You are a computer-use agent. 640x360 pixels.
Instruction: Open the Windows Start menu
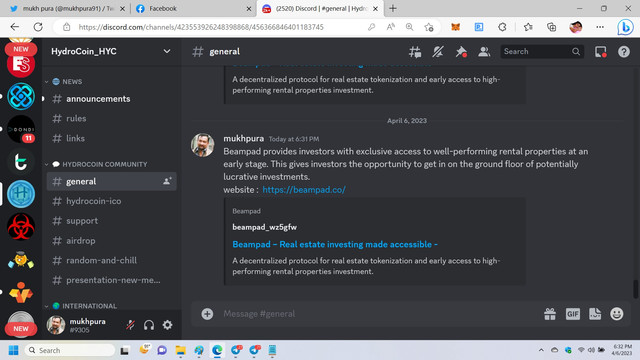pyautogui.click(x=13, y=350)
